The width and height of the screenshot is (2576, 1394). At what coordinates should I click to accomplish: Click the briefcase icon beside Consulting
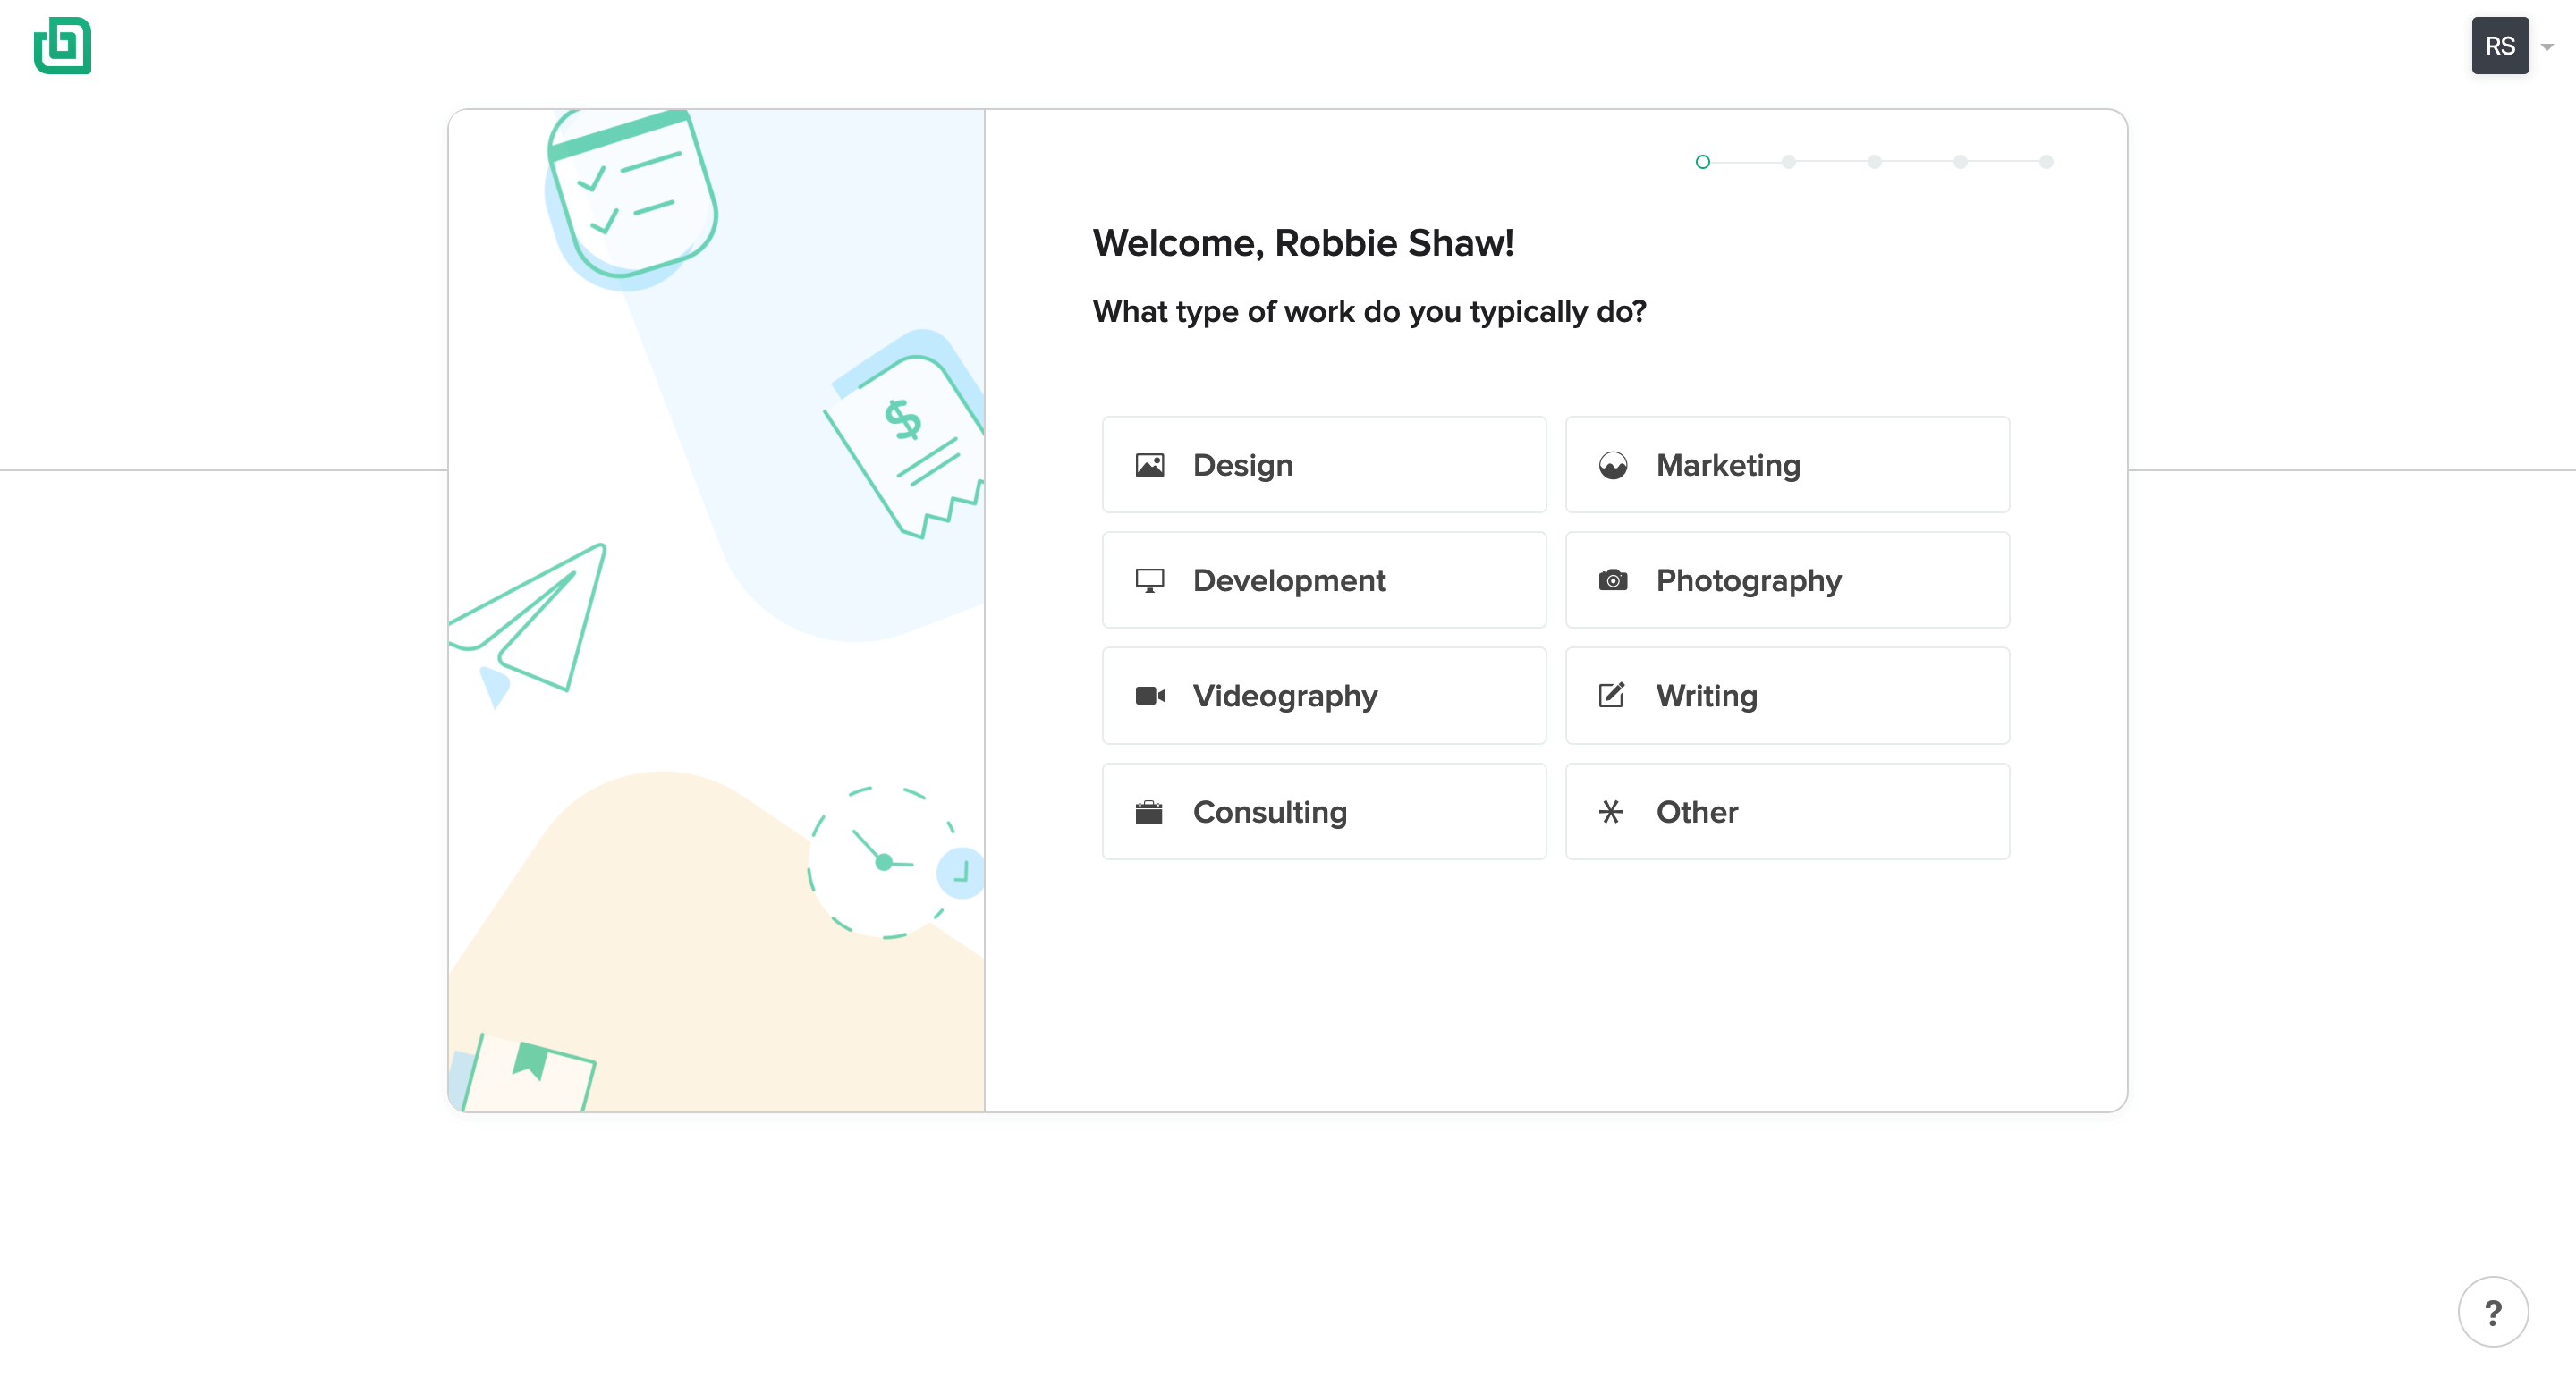point(1149,812)
